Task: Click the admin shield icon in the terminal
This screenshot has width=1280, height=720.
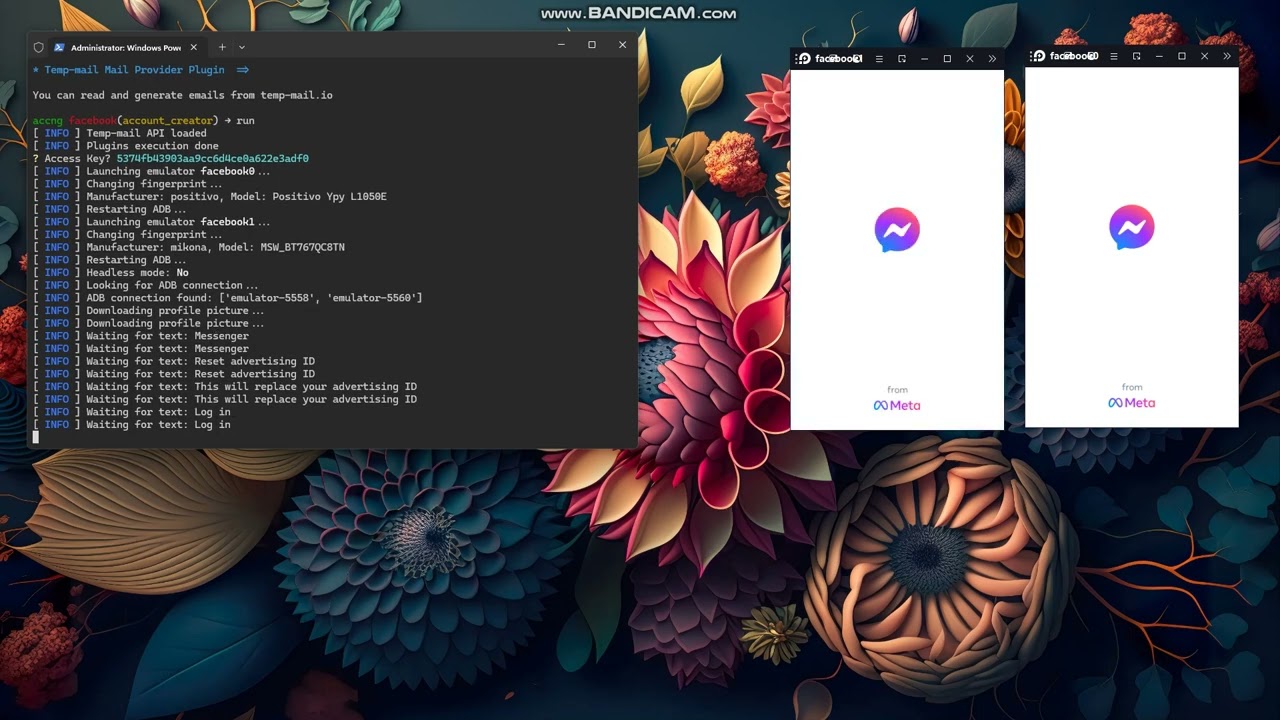Action: 39,47
